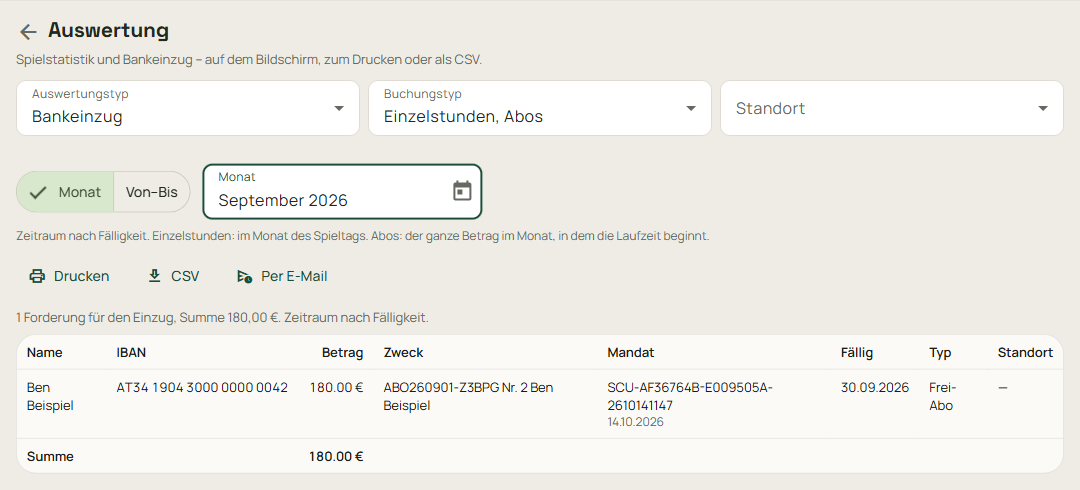1080x490 pixels.
Task: Download the CSV export
Action: pos(174,276)
